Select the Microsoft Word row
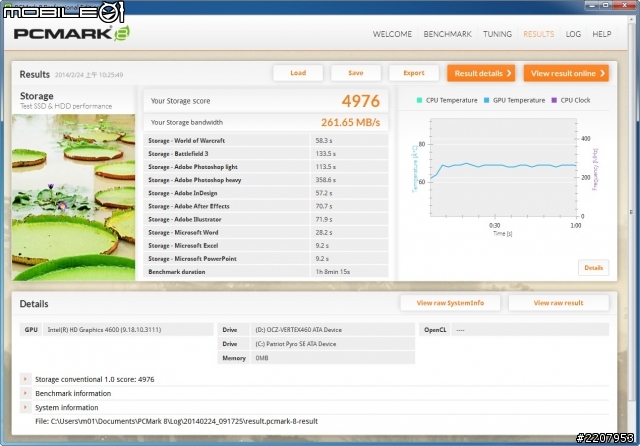Screen dimensions: 640x446 266,232
